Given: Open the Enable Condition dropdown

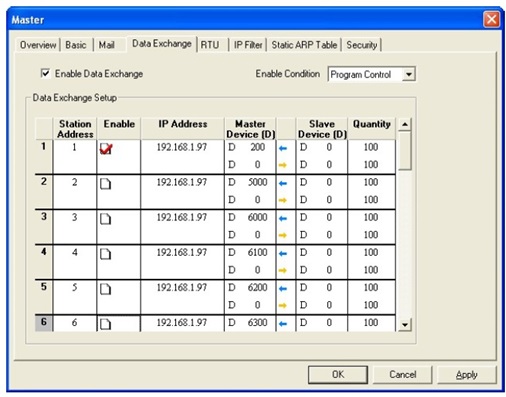Looking at the screenshot, I should point(408,74).
